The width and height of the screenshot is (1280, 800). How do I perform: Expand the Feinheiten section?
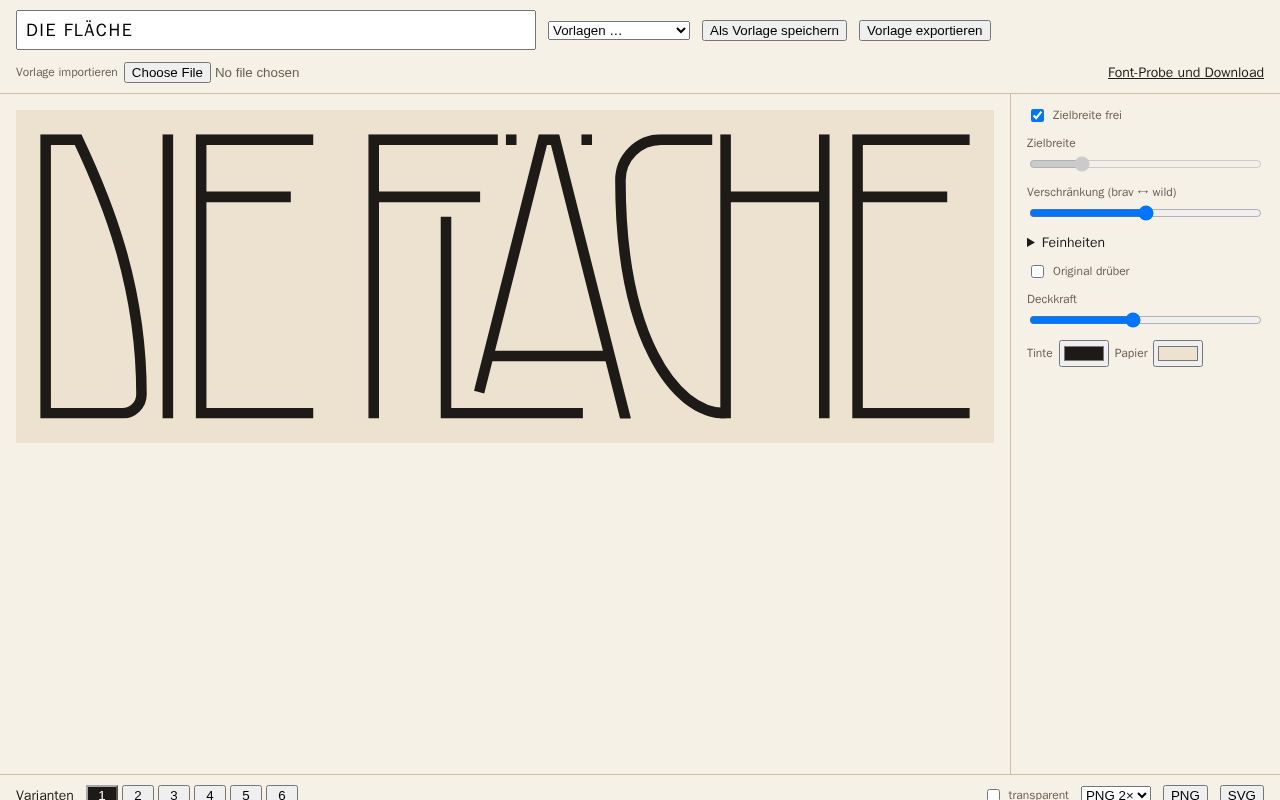tap(1066, 242)
